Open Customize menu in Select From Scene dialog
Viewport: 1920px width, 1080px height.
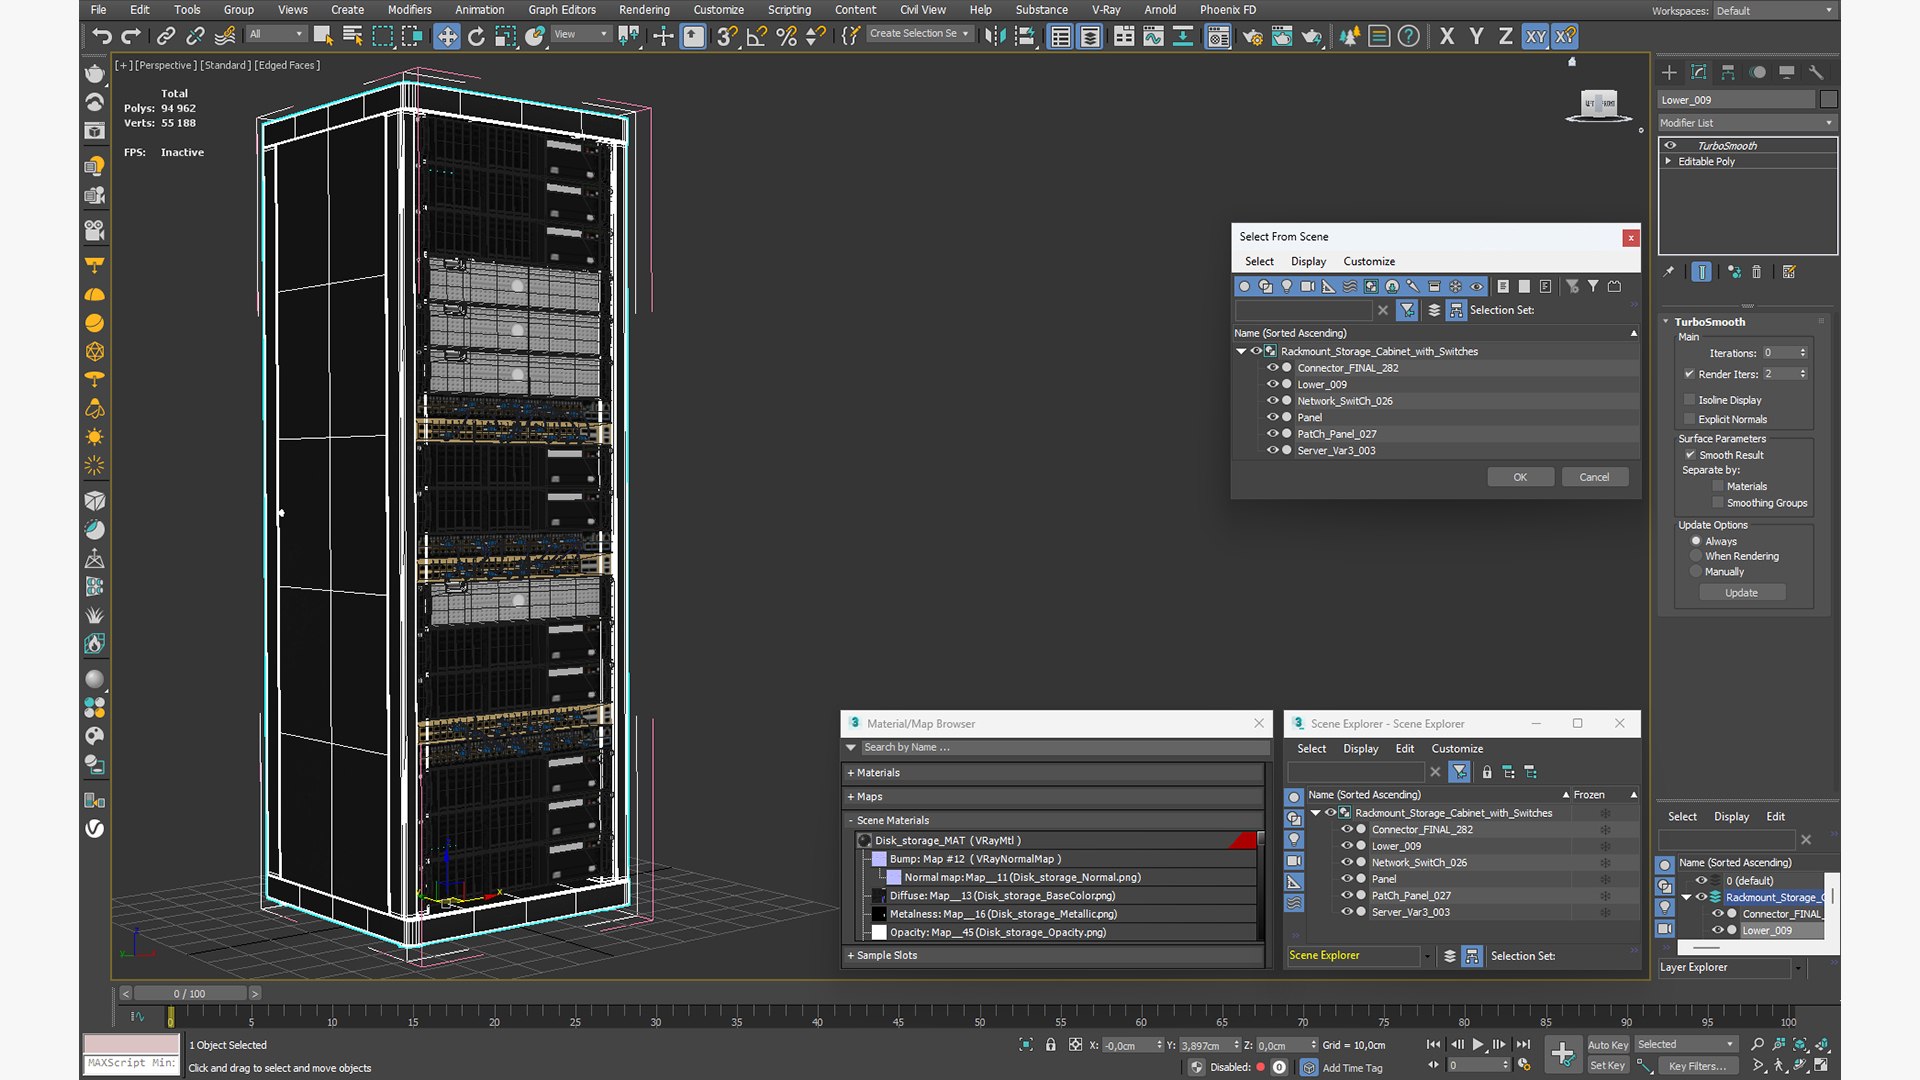[x=1369, y=261]
